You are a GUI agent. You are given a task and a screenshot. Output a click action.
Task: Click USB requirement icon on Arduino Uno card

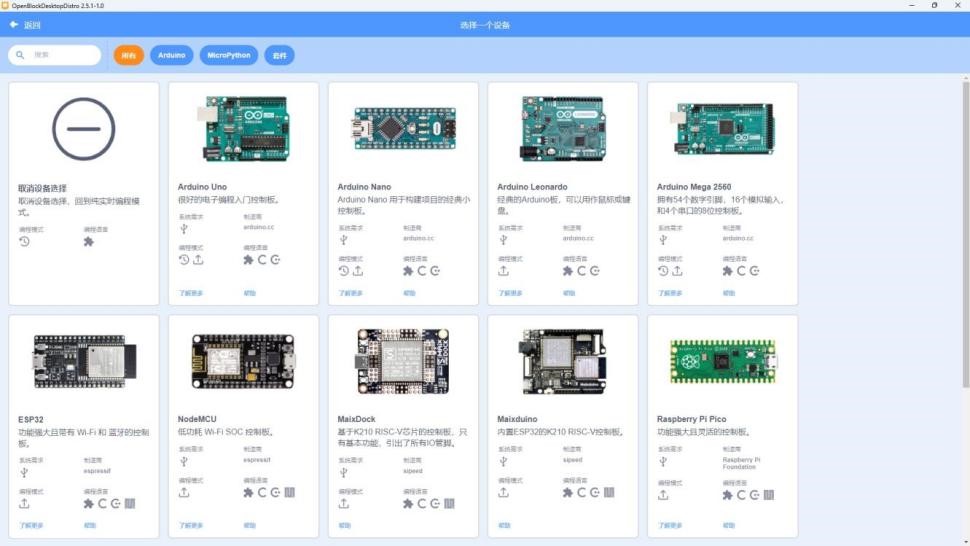point(184,229)
